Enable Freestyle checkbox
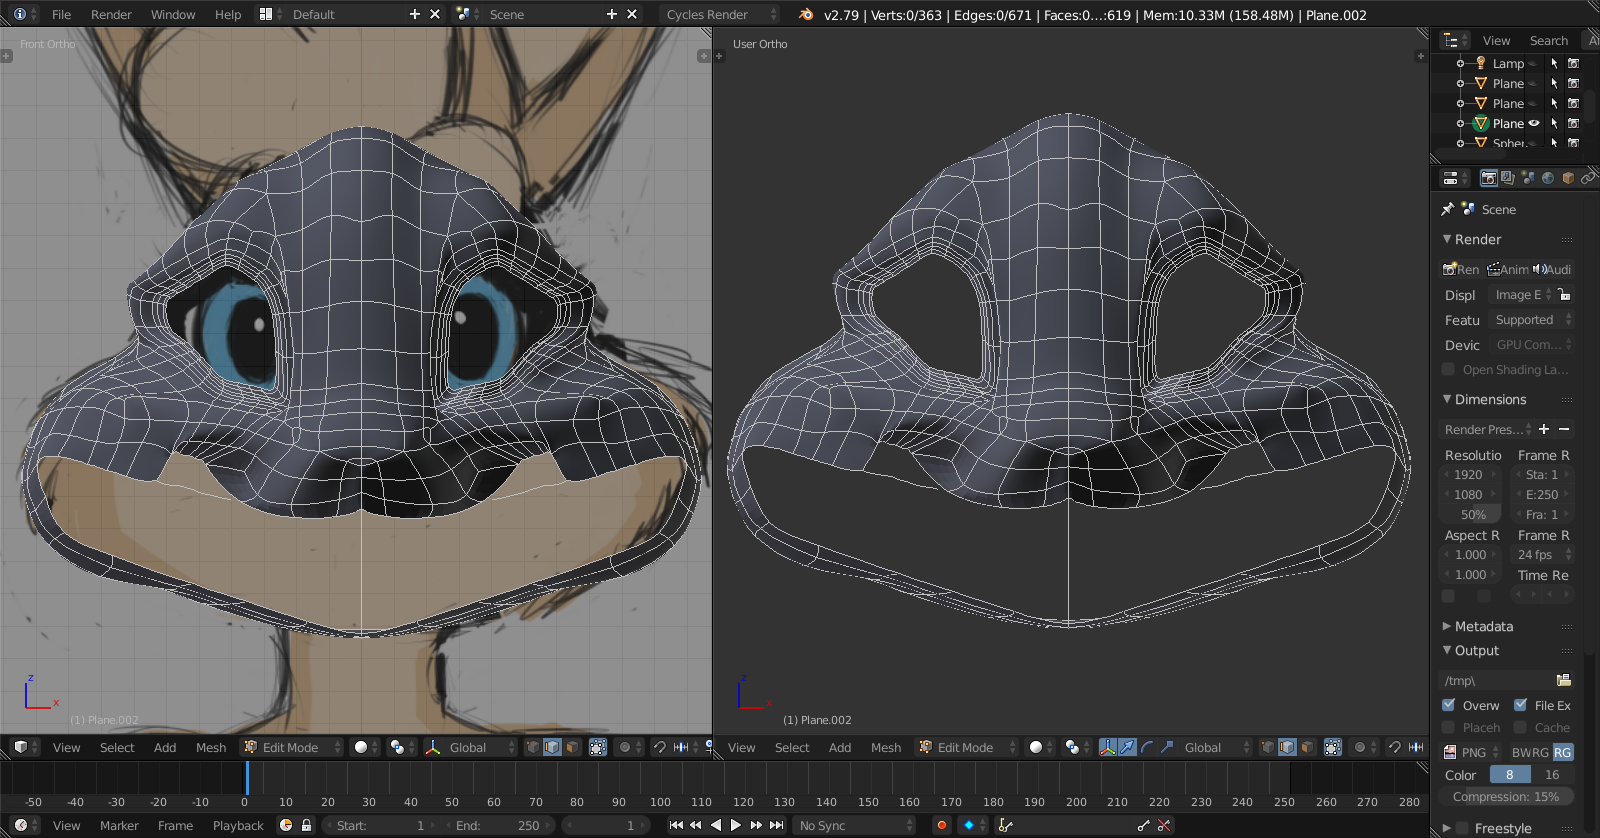 1462,828
